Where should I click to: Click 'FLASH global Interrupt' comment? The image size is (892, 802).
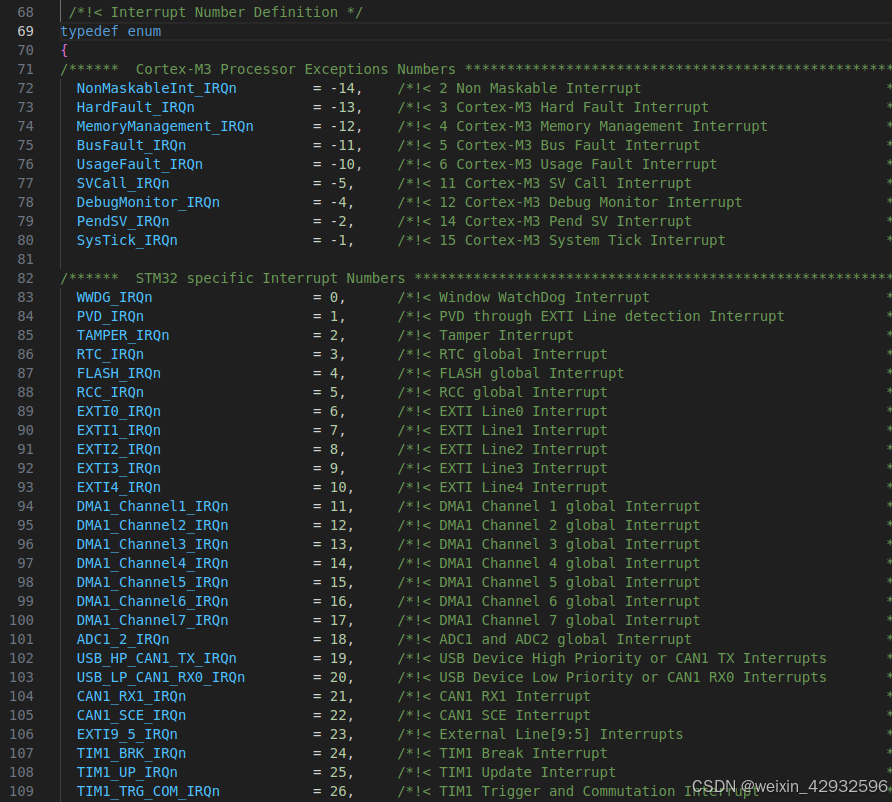(x=531, y=373)
